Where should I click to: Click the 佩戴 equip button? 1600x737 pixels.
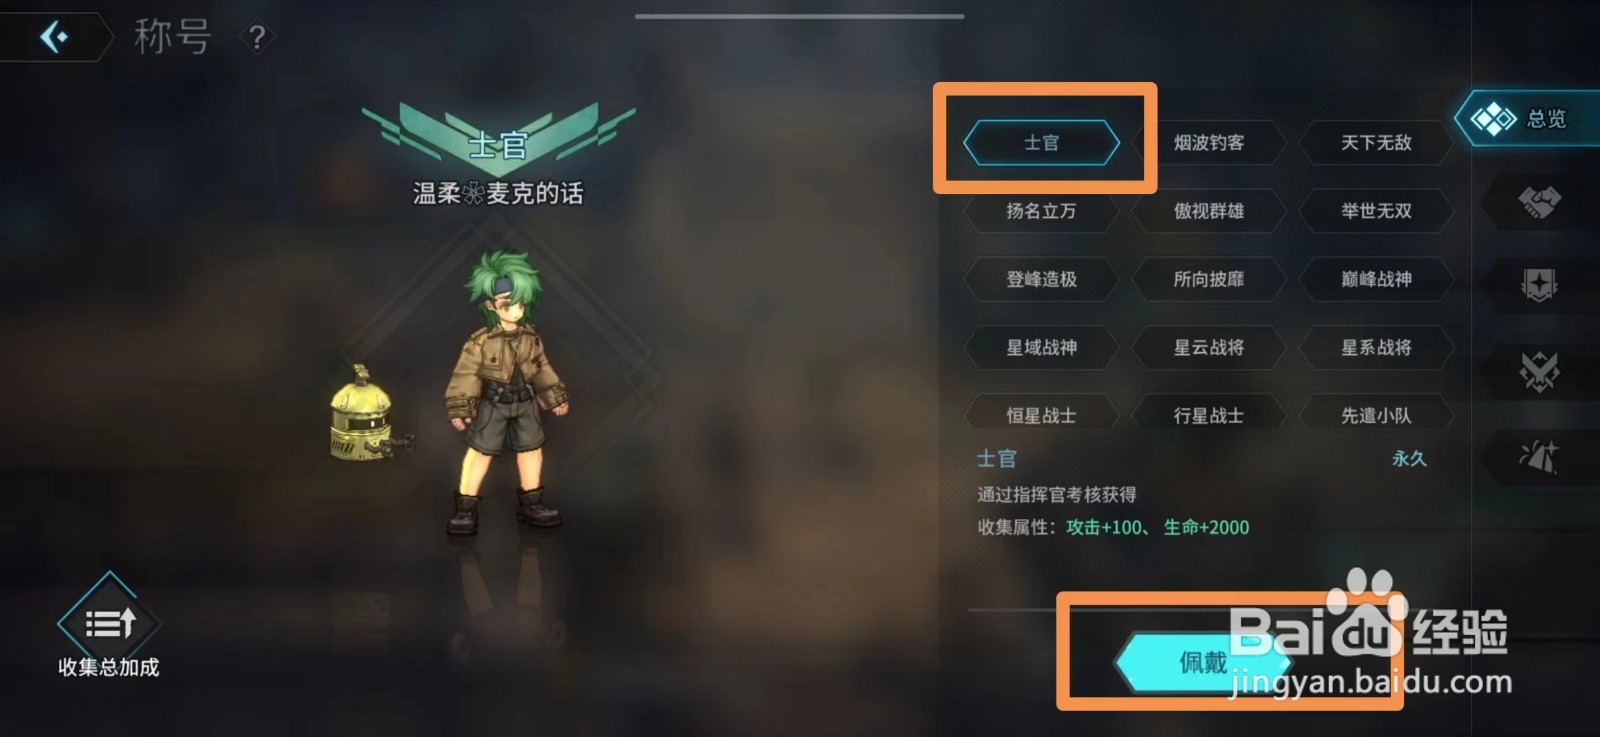(x=1203, y=662)
